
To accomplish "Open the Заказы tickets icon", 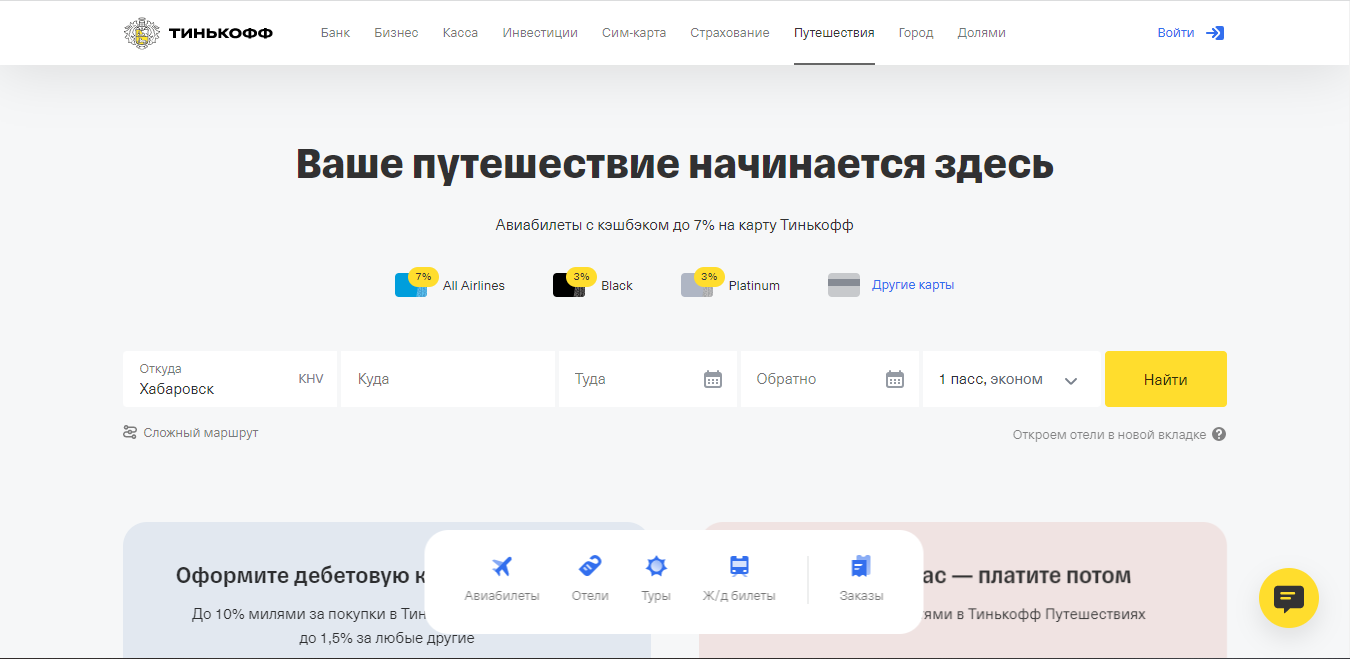I will pos(861,566).
